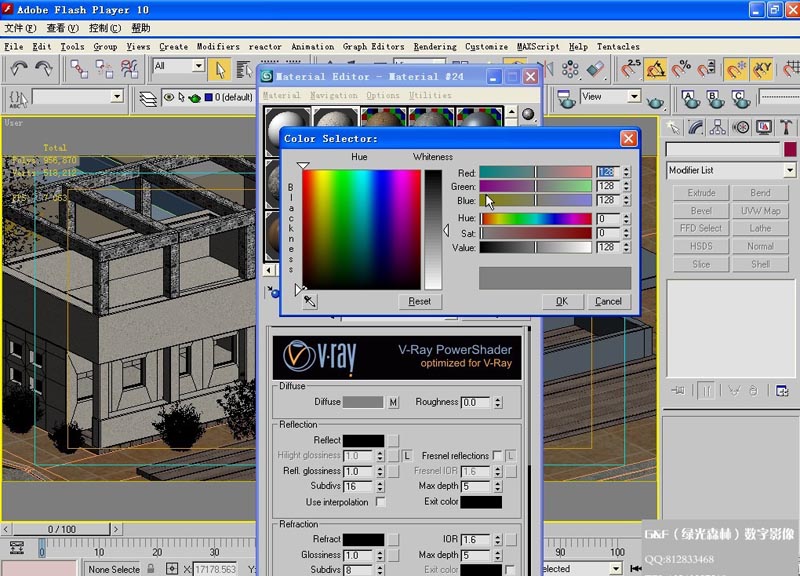This screenshot has height=576, width=800.
Task: Open the Modify panel arc tab
Action: [x=695, y=127]
